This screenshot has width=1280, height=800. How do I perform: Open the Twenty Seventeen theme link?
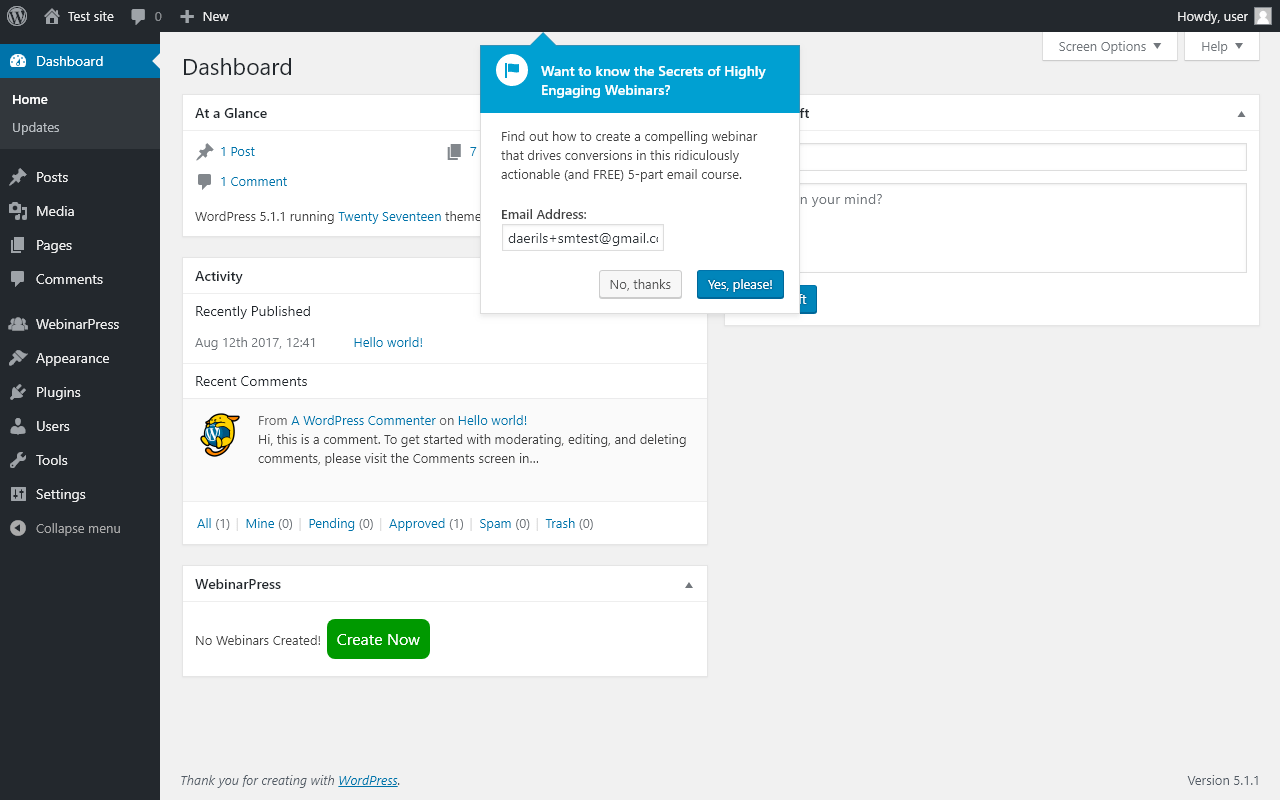click(390, 216)
